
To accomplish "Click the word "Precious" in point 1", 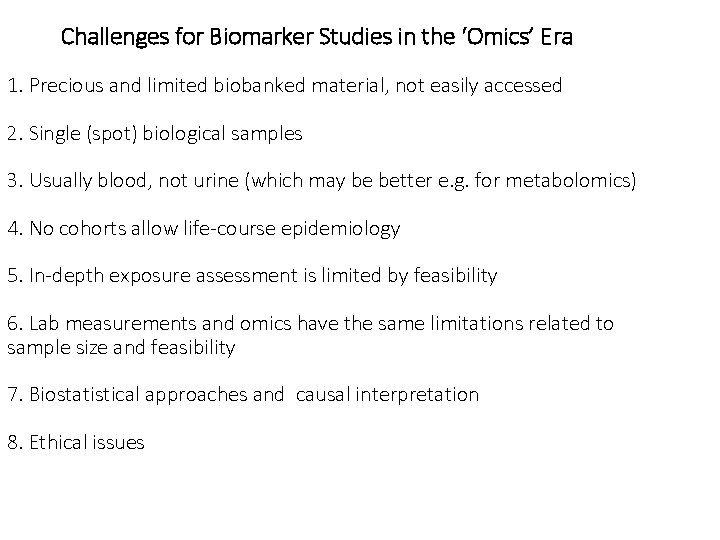I will (63, 86).
